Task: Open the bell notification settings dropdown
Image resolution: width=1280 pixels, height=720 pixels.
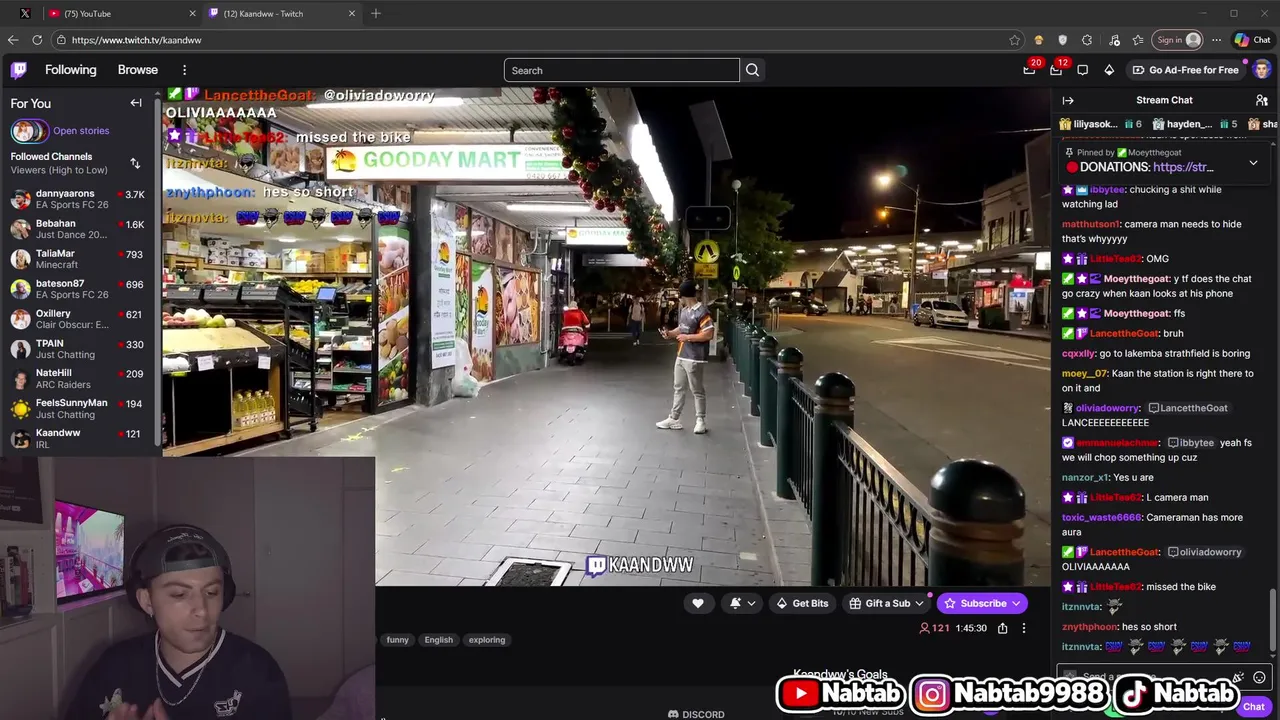Action: tap(742, 603)
